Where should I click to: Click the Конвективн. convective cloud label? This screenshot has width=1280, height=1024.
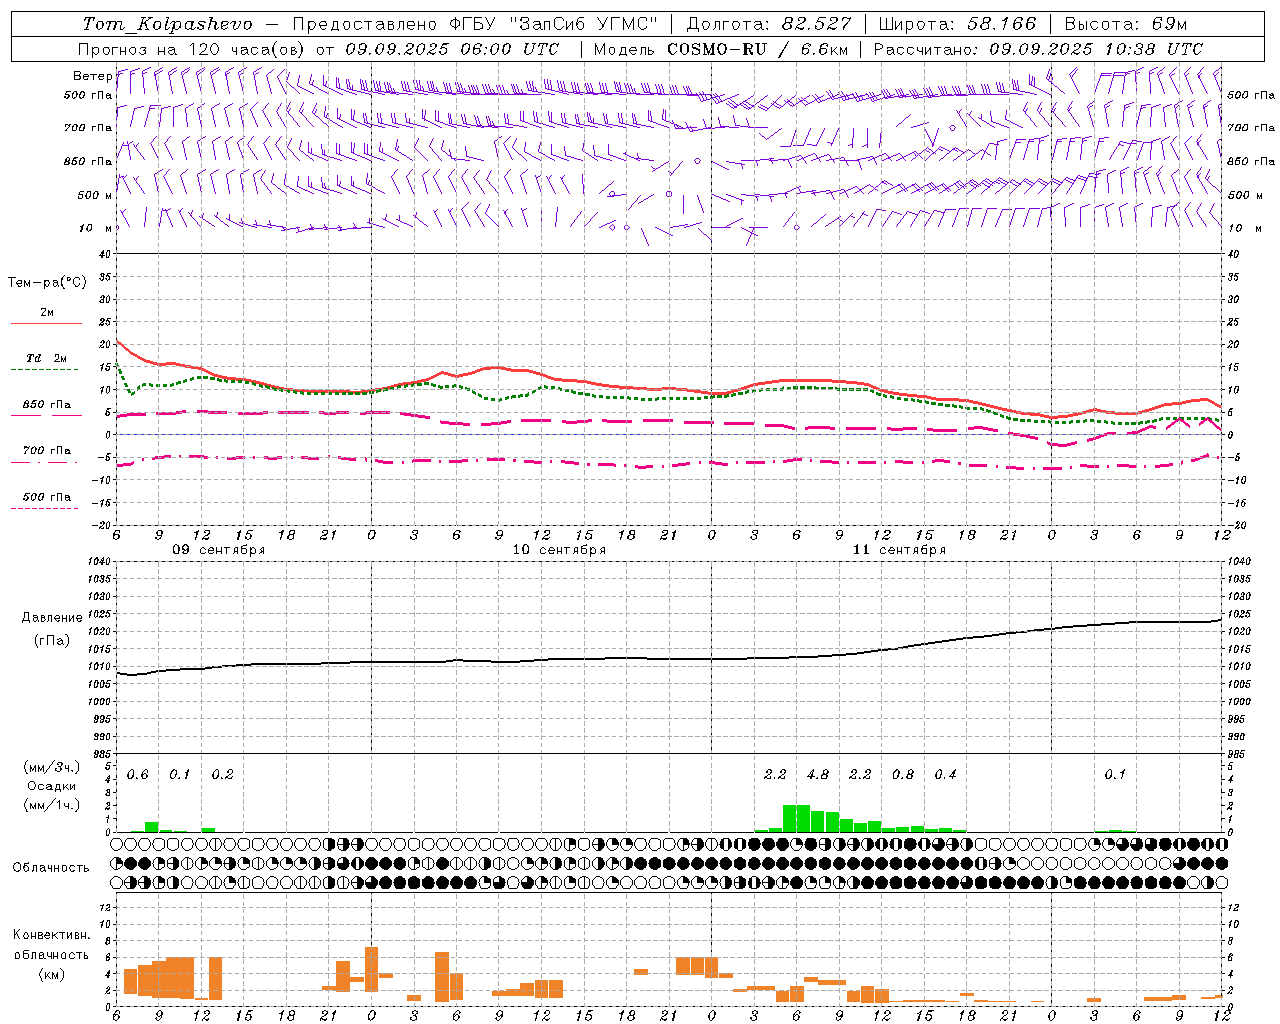tap(52, 934)
